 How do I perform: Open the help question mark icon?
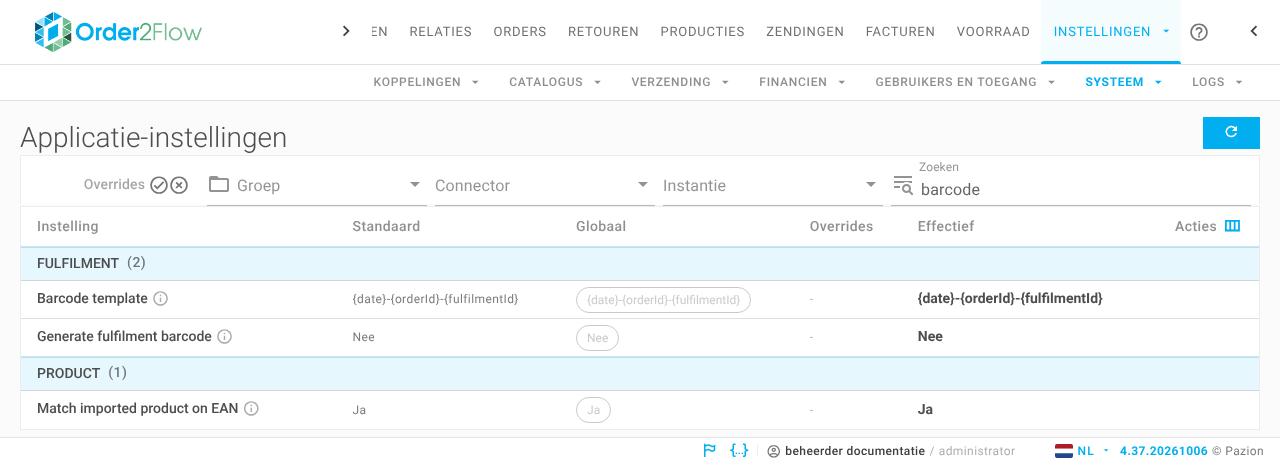(1199, 32)
